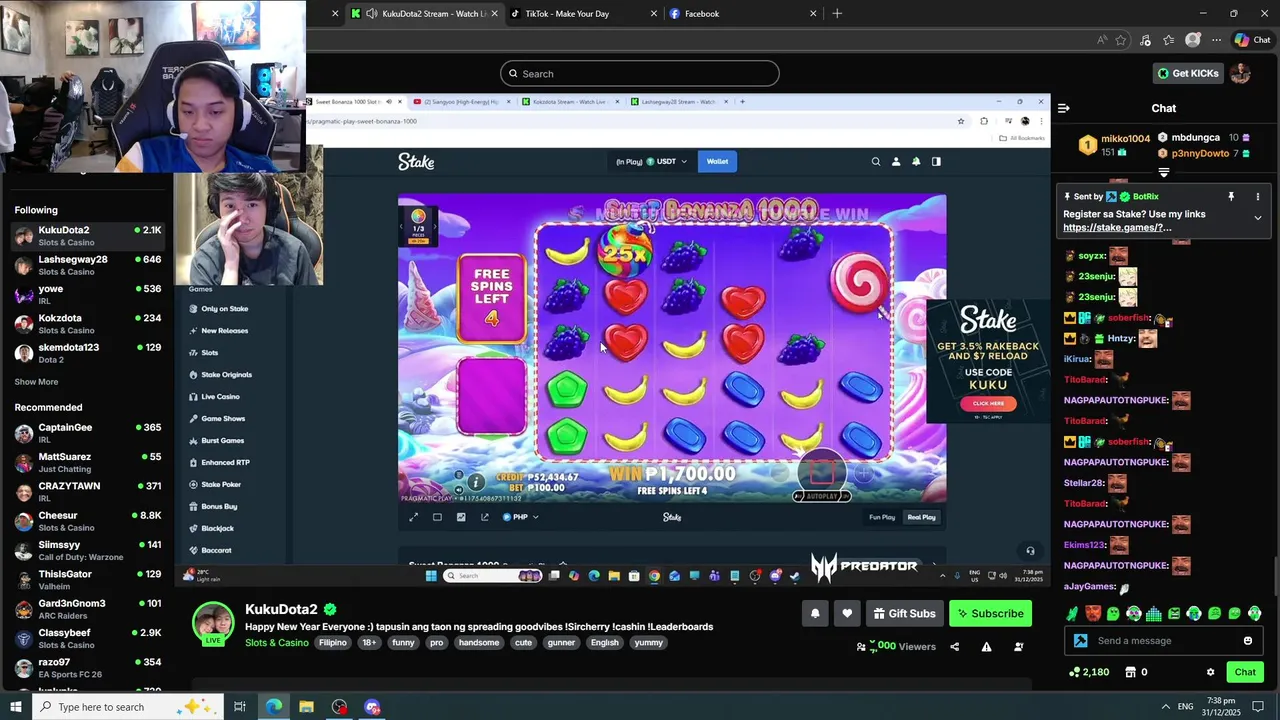
Task: Click the Read aloud icon in address bar
Action: click(x=1102, y=40)
